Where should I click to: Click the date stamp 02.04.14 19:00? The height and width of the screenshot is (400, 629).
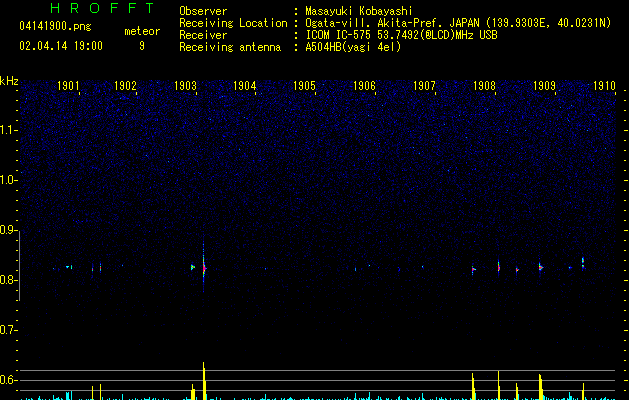coord(61,46)
